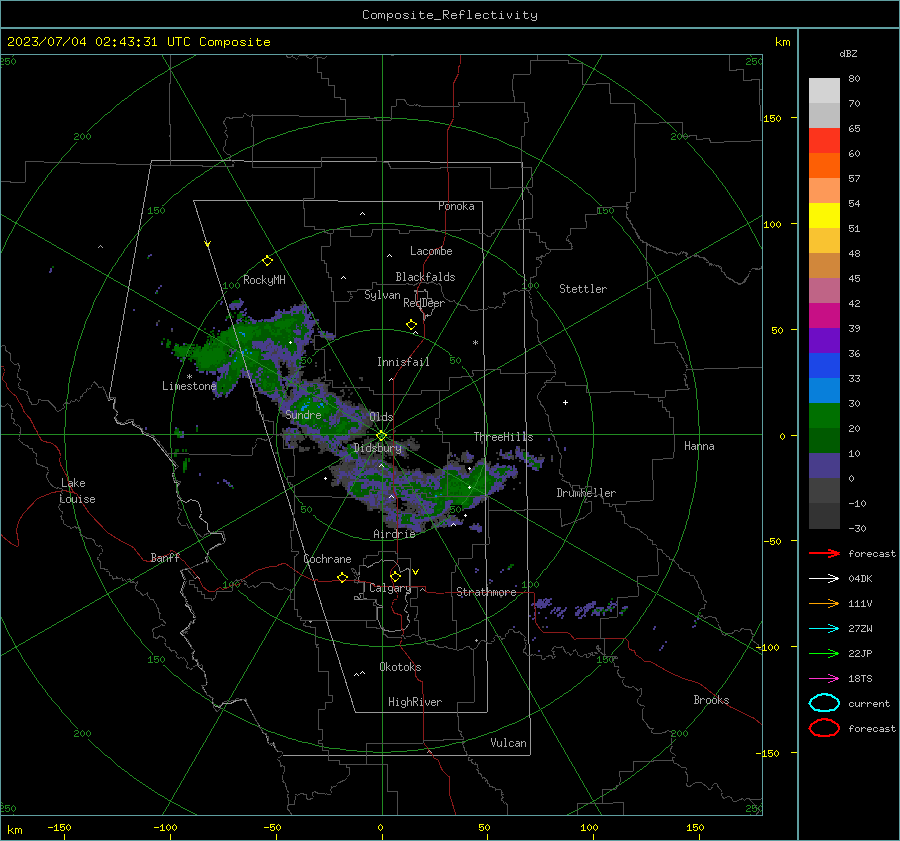Click the Lacombe town label
Screen dimensions: 900x841
pyautogui.click(x=431, y=251)
